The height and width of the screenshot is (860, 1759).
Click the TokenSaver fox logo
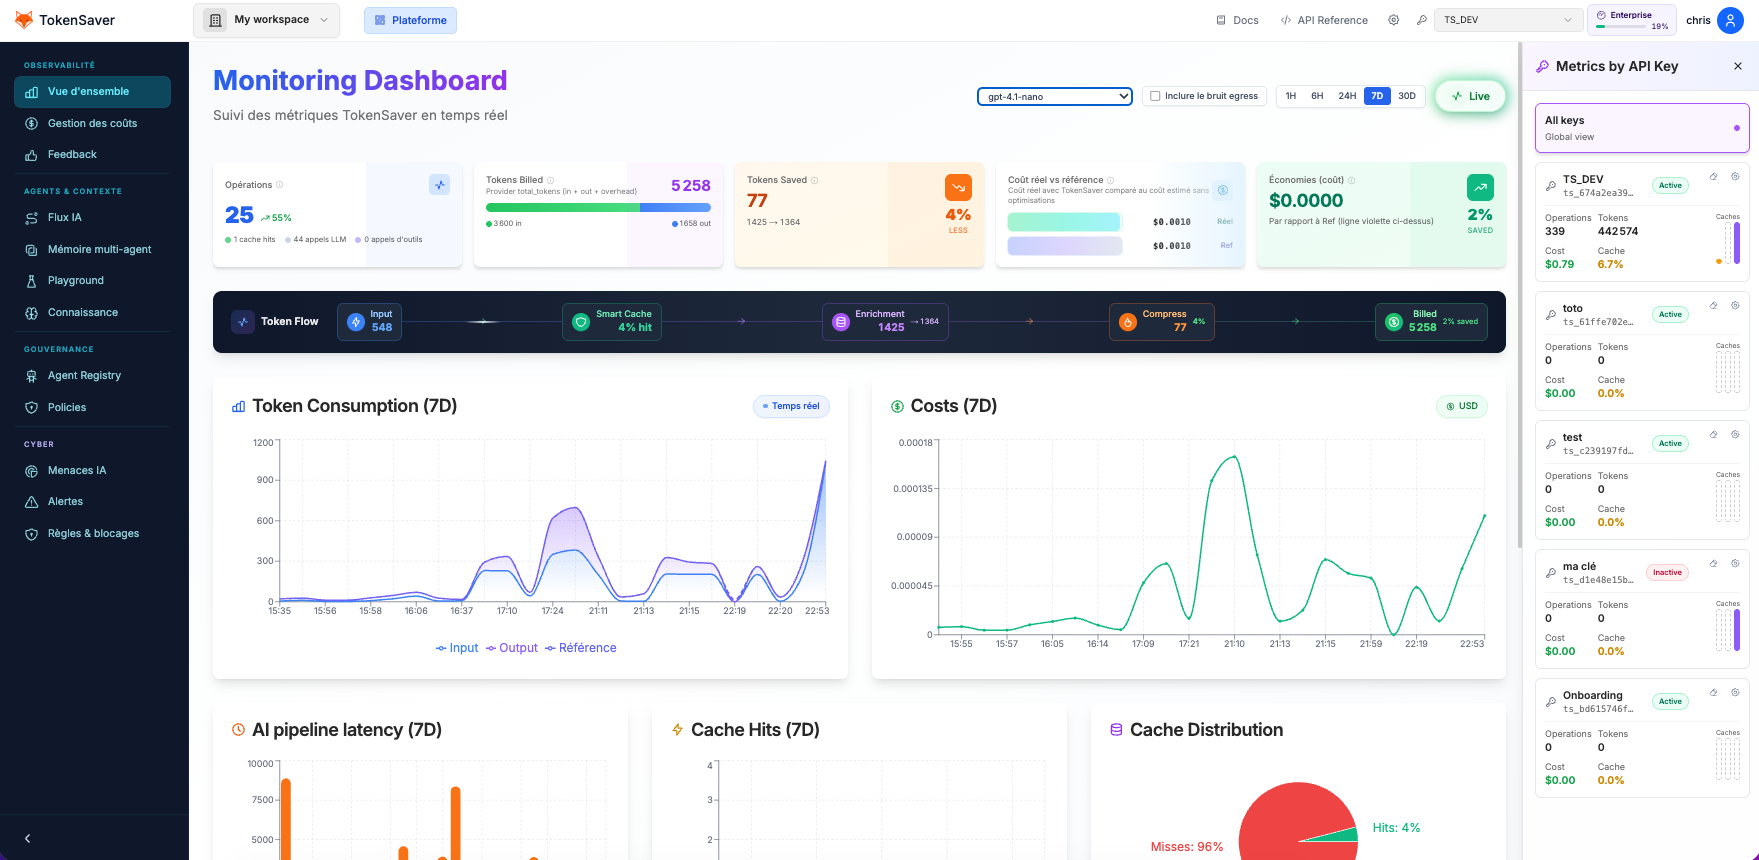[x=23, y=20]
